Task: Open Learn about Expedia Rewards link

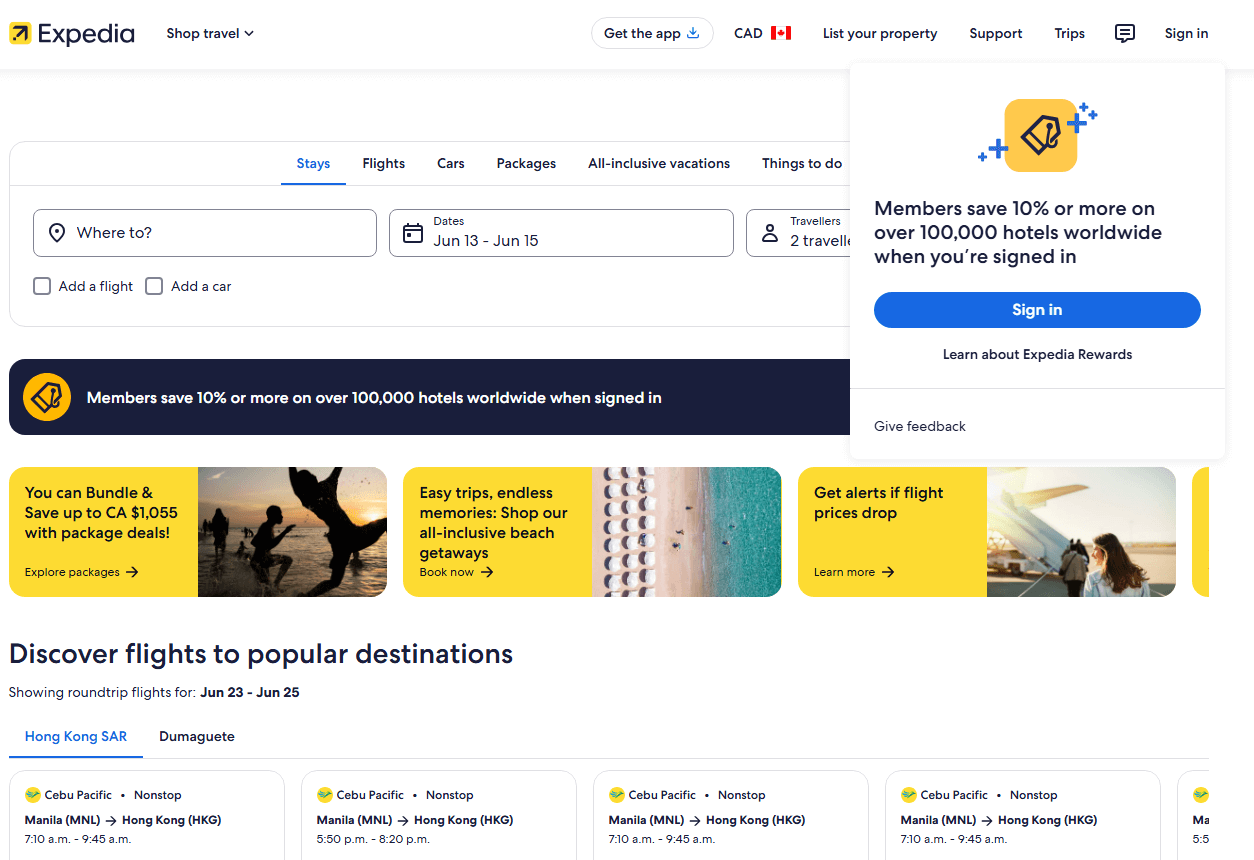Action: tap(1037, 354)
